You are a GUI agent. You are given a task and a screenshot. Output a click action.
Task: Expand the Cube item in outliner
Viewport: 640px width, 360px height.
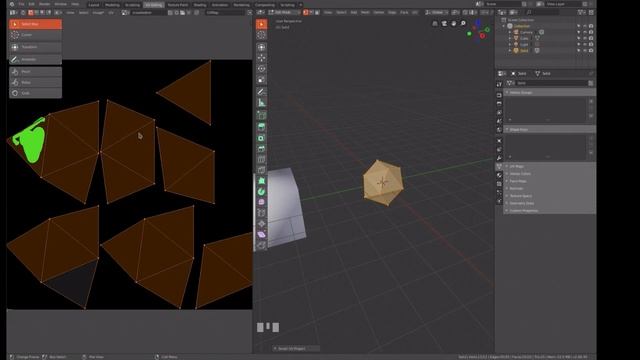point(510,38)
